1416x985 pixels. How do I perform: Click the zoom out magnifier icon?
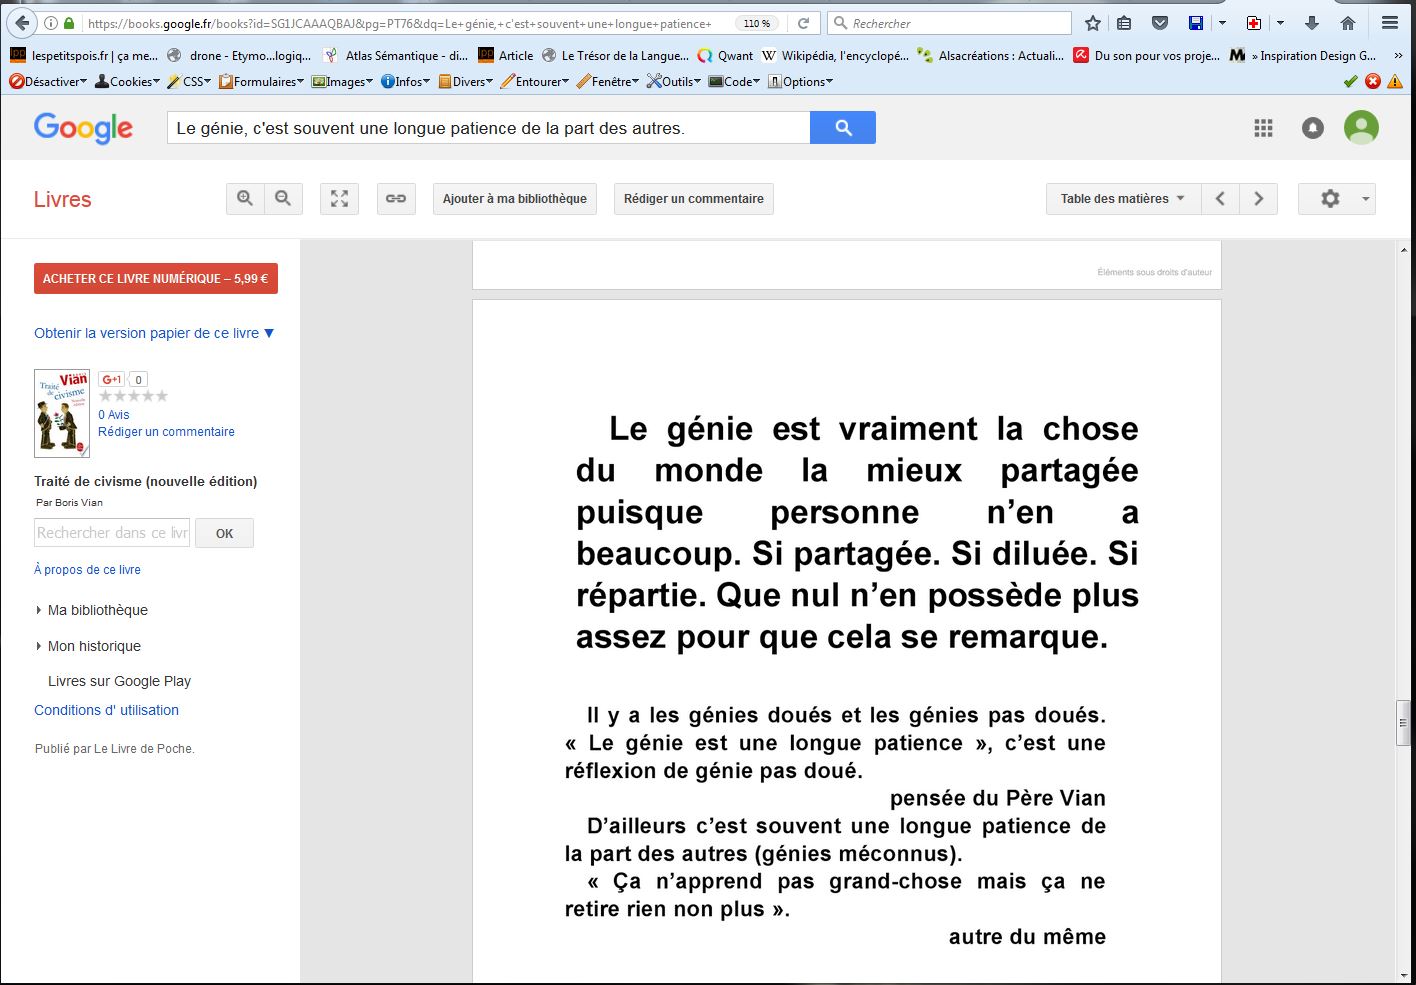click(x=283, y=199)
